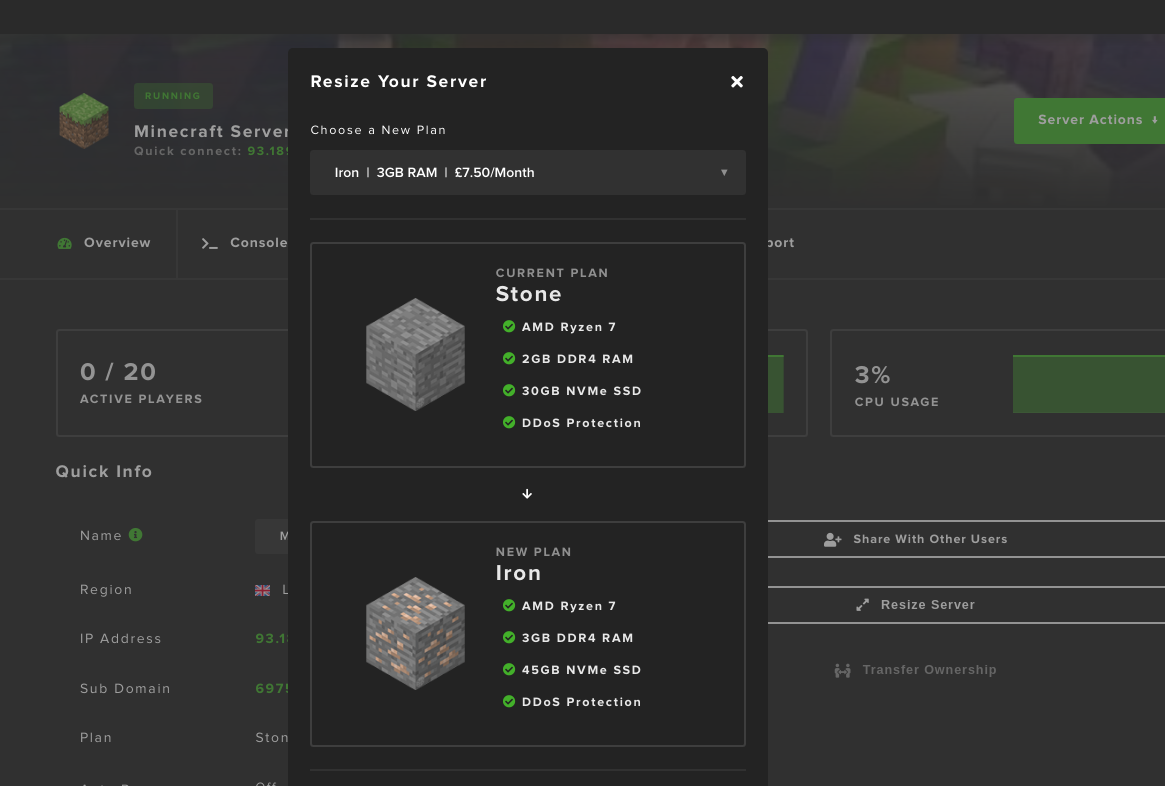
Task: Click Share With Other Users button
Action: [966, 539]
